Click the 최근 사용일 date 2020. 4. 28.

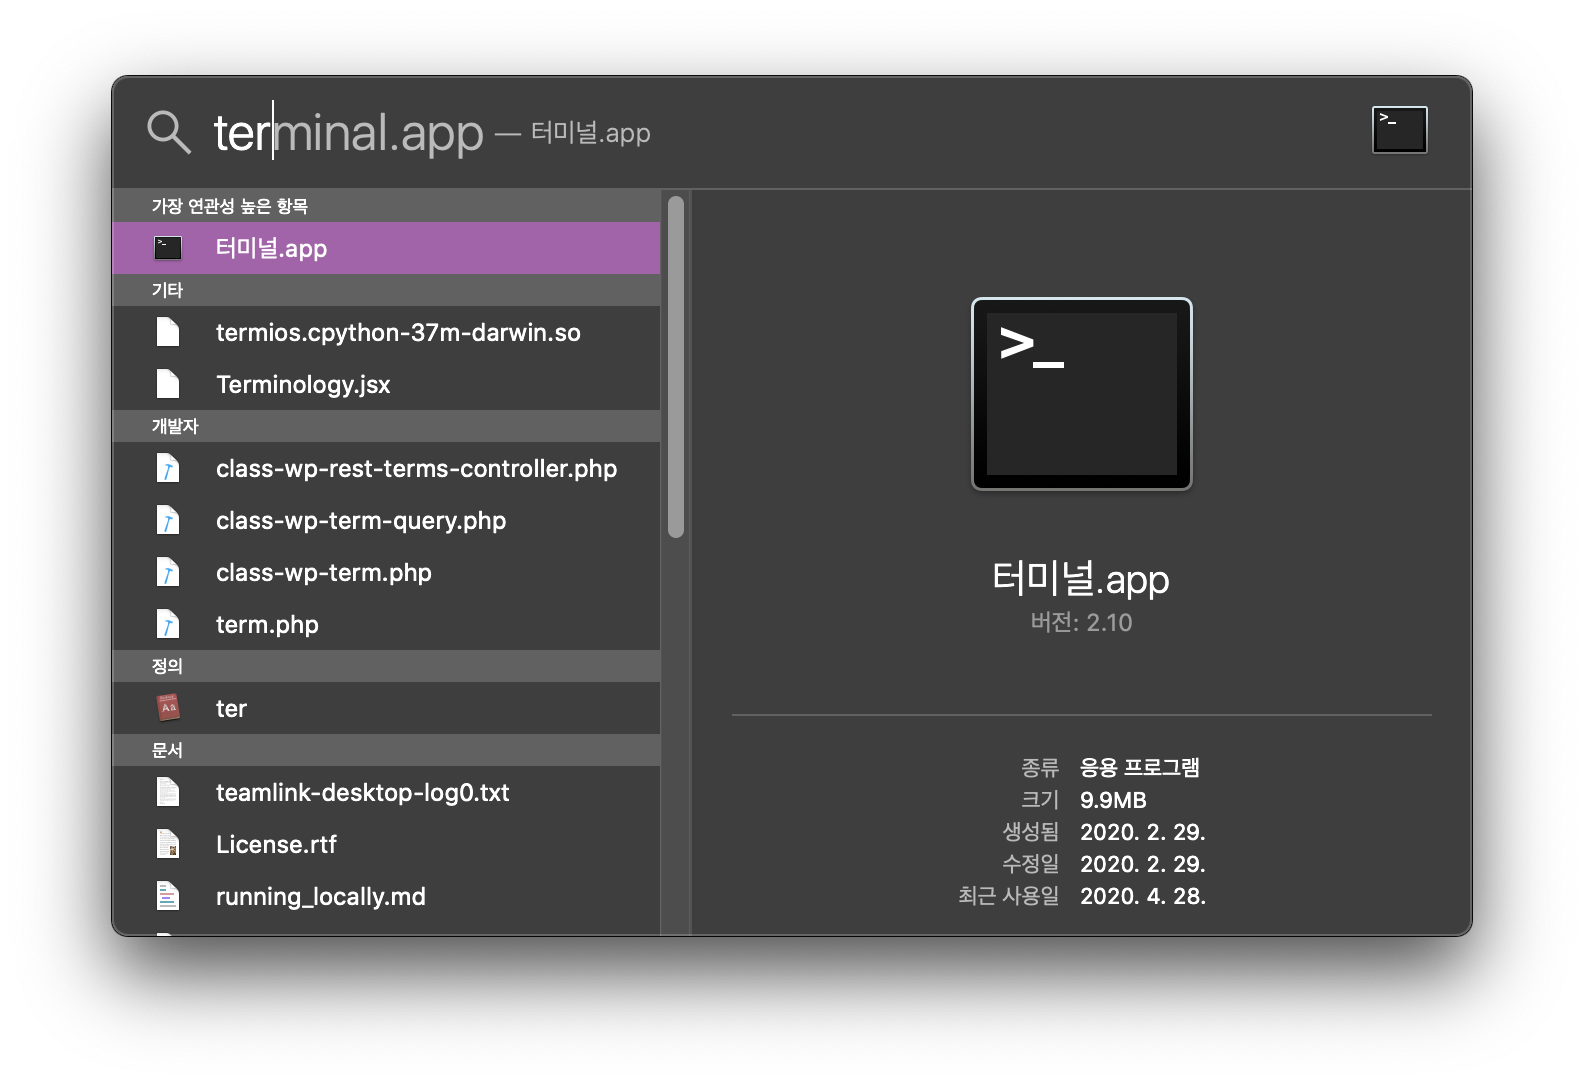pyautogui.click(x=1143, y=896)
